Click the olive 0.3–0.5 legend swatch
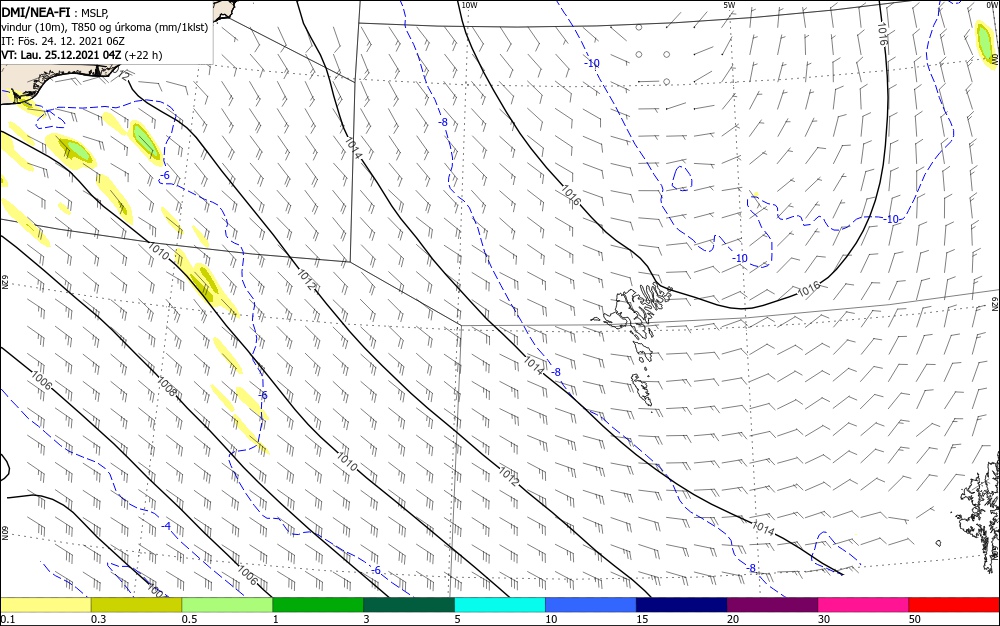The width and height of the screenshot is (1000, 626). [x=136, y=605]
